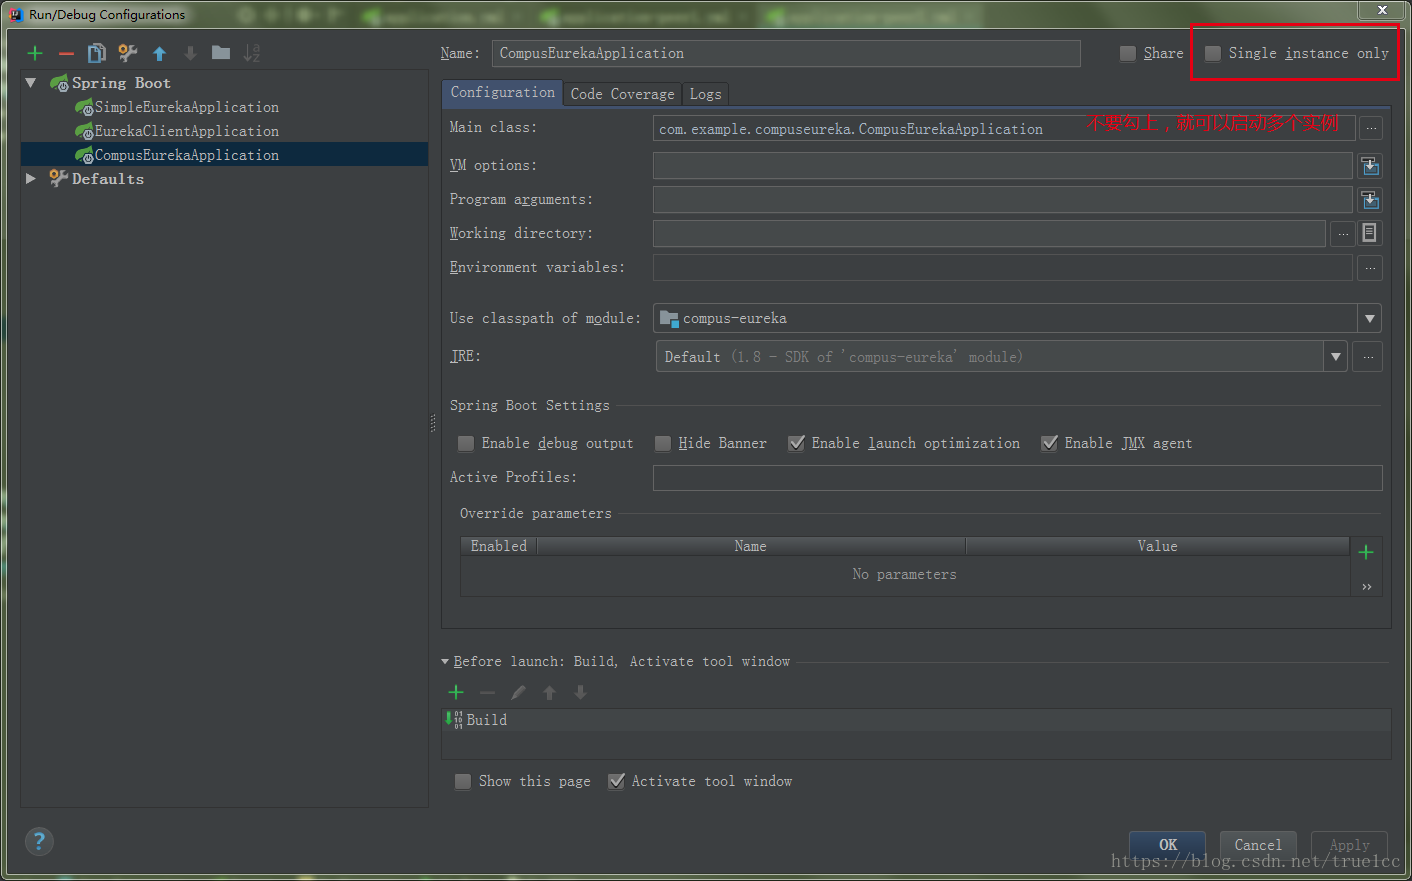Open edit defaults wrench icon
Viewport: 1412px width, 881px height.
coord(128,53)
